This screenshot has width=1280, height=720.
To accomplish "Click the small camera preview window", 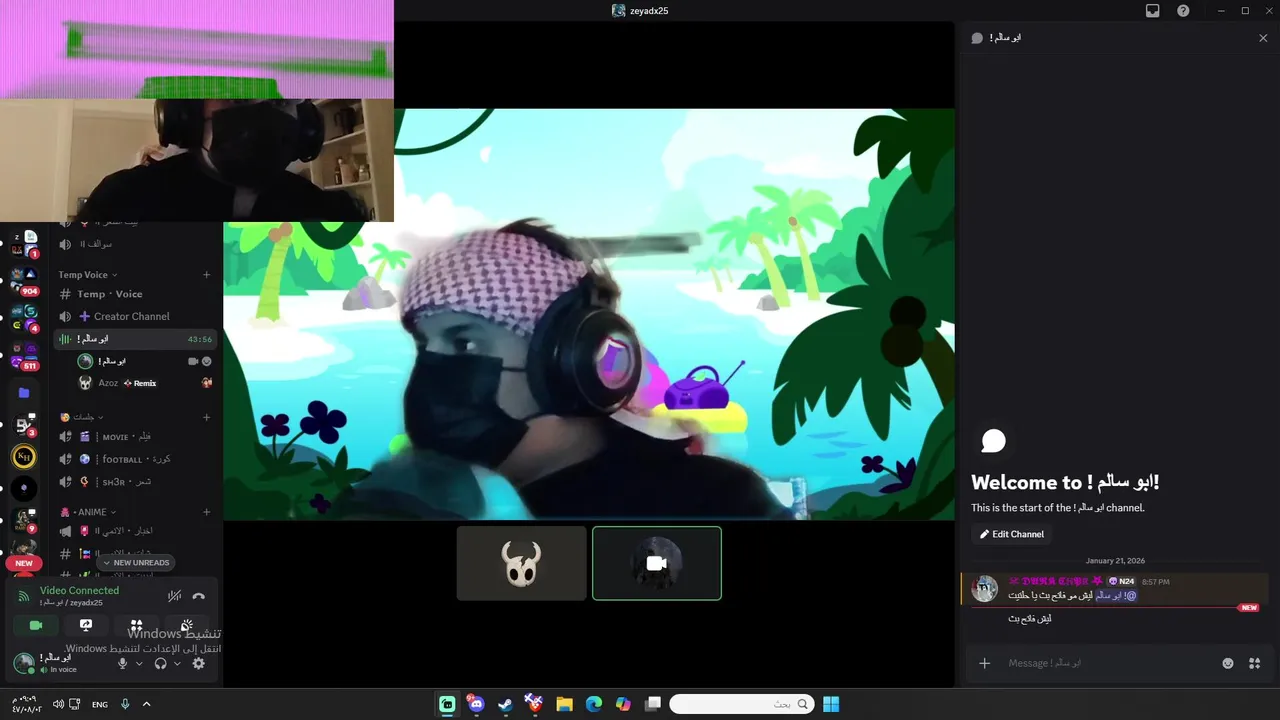I will [x=197, y=110].
